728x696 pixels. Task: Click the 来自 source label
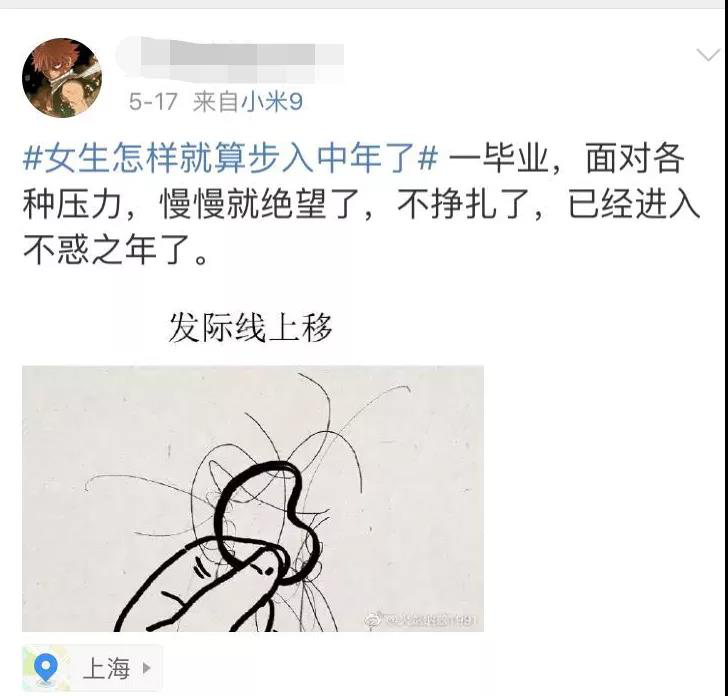[x=215, y=101]
